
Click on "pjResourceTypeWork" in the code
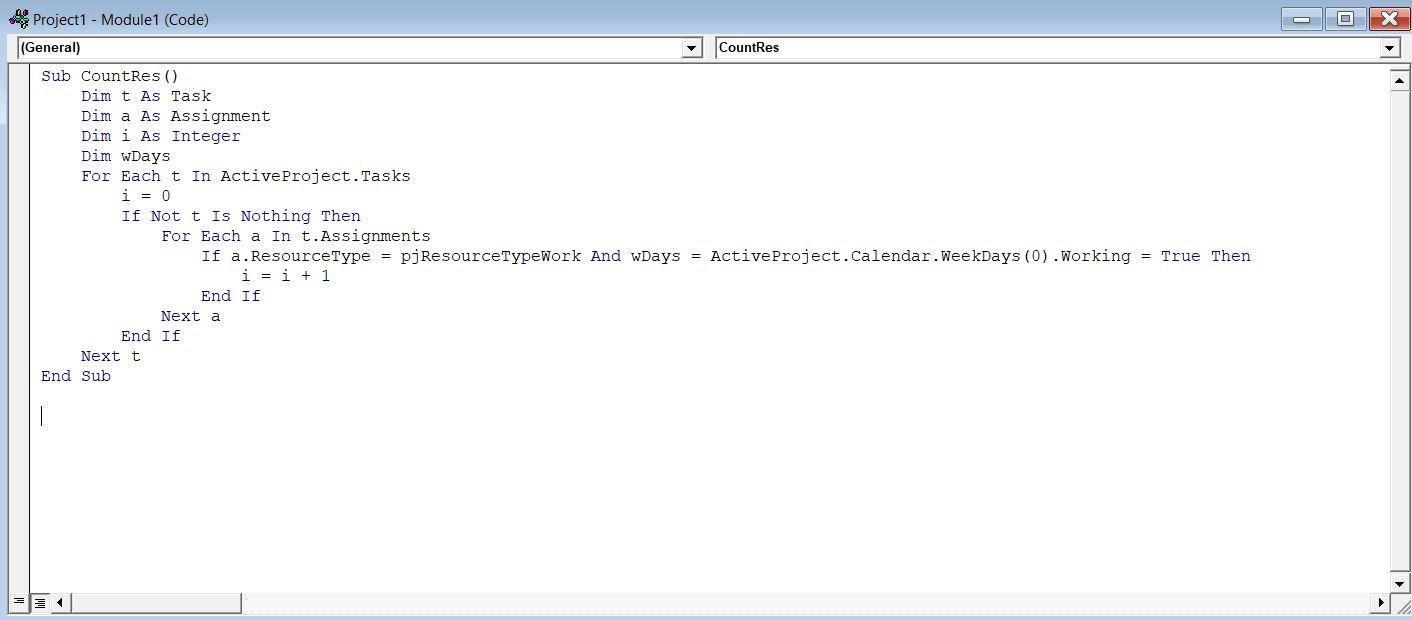click(491, 256)
